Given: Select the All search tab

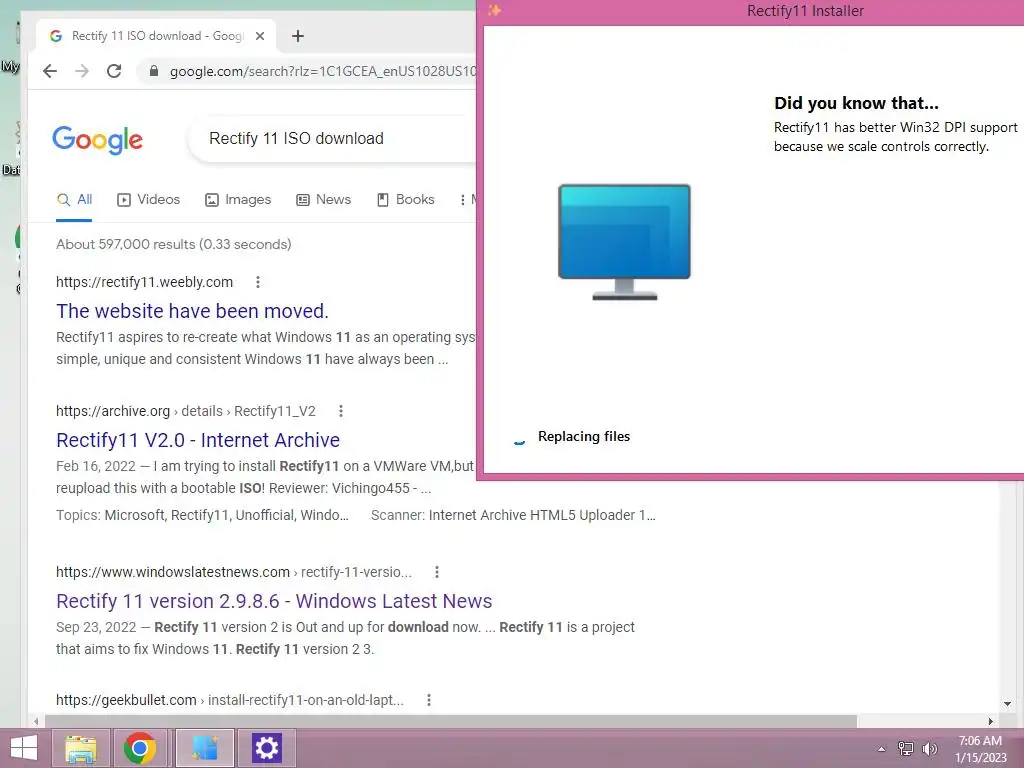Looking at the screenshot, I should [x=74, y=200].
